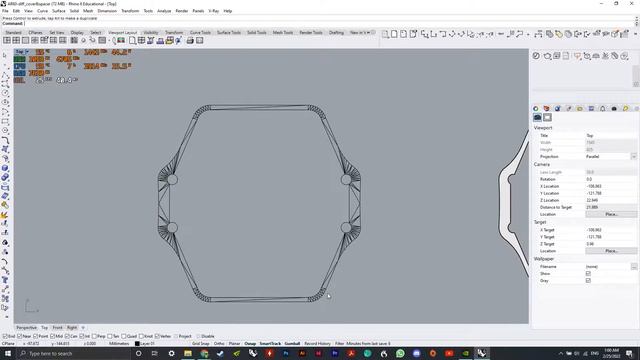
Task: Switch to the Solid Tools toolbar tab
Action: pyautogui.click(x=257, y=32)
